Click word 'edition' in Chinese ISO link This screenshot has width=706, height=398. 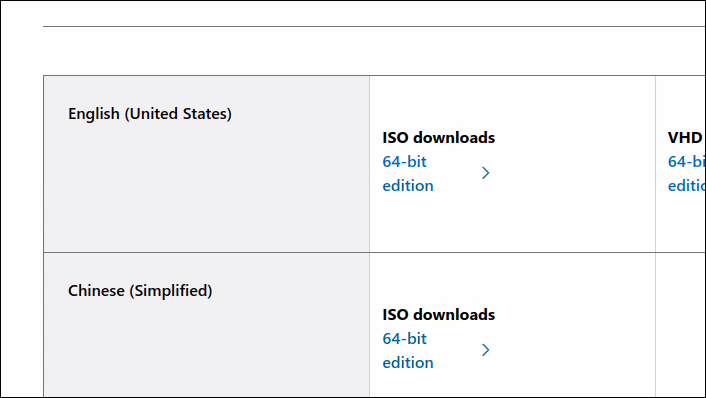[408, 362]
